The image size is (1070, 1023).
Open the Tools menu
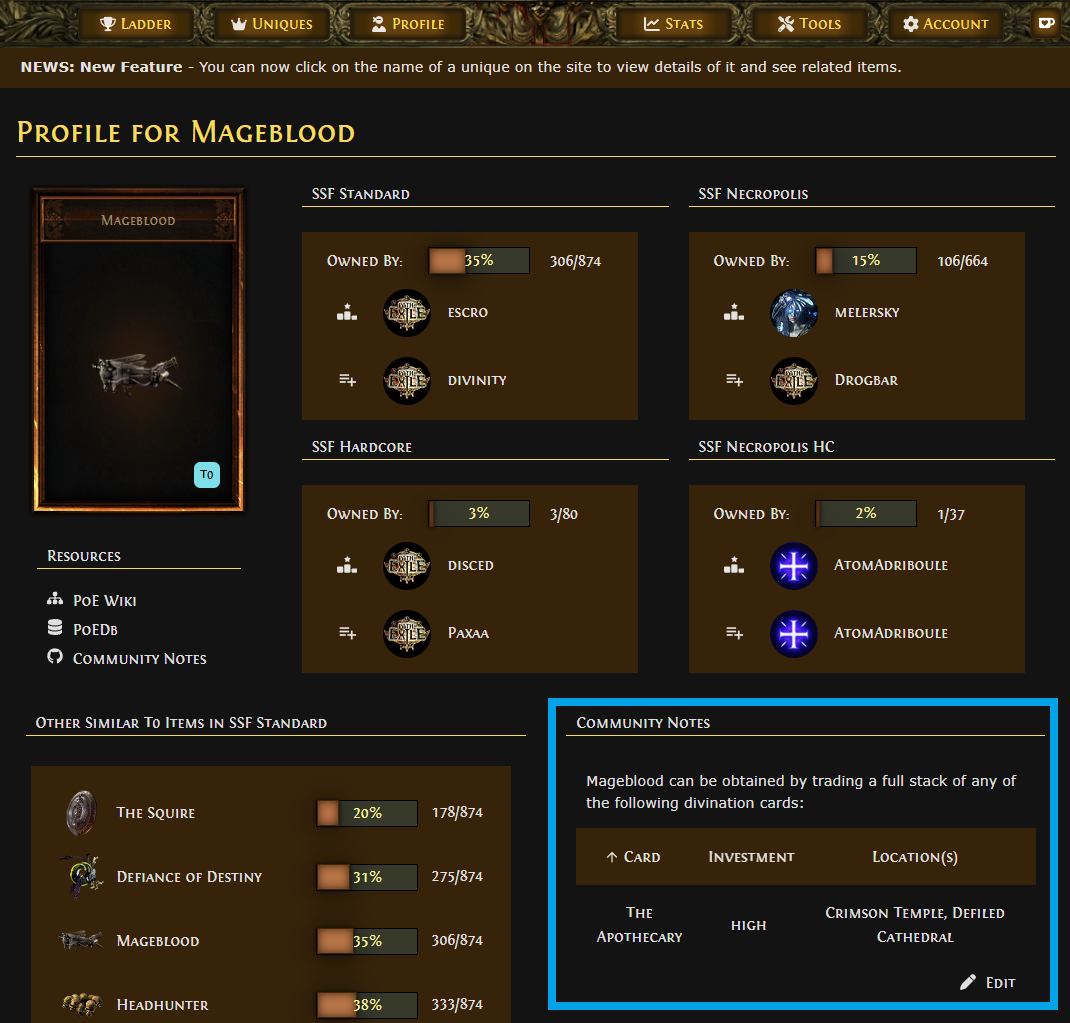click(809, 24)
